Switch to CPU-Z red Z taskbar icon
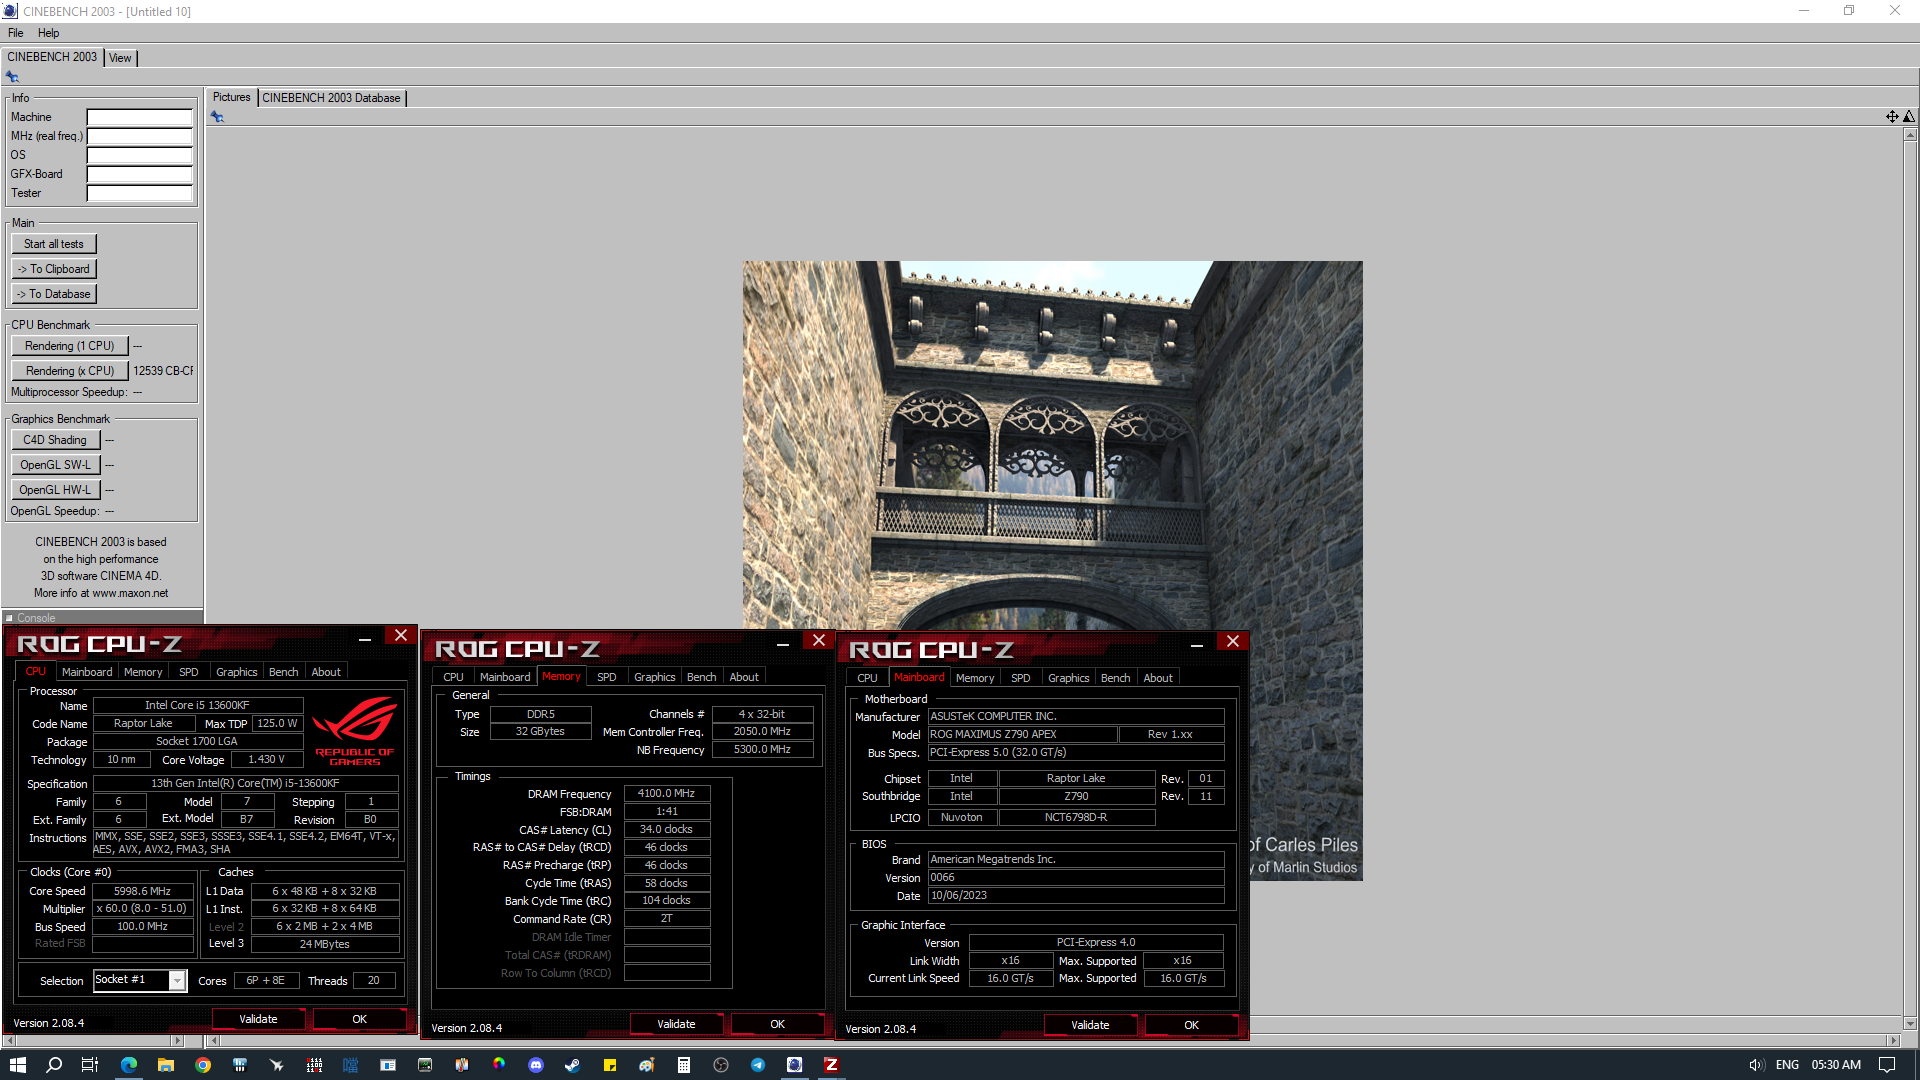This screenshot has width=1920, height=1080. pyautogui.click(x=831, y=1065)
